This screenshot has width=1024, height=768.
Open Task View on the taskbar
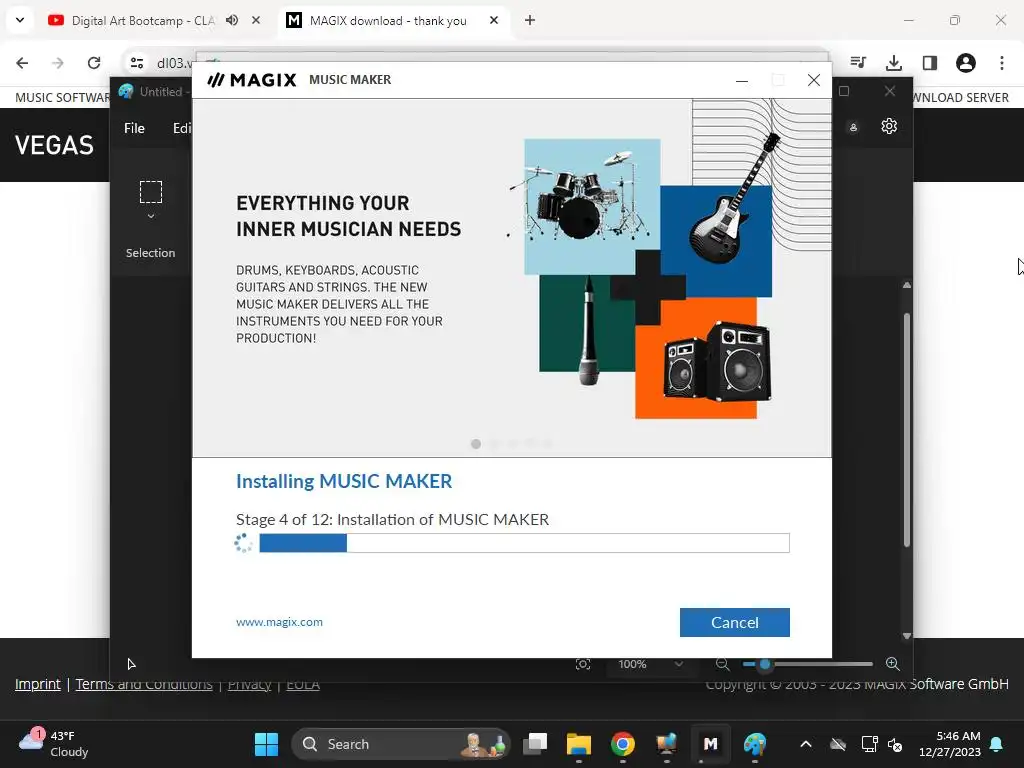536,744
